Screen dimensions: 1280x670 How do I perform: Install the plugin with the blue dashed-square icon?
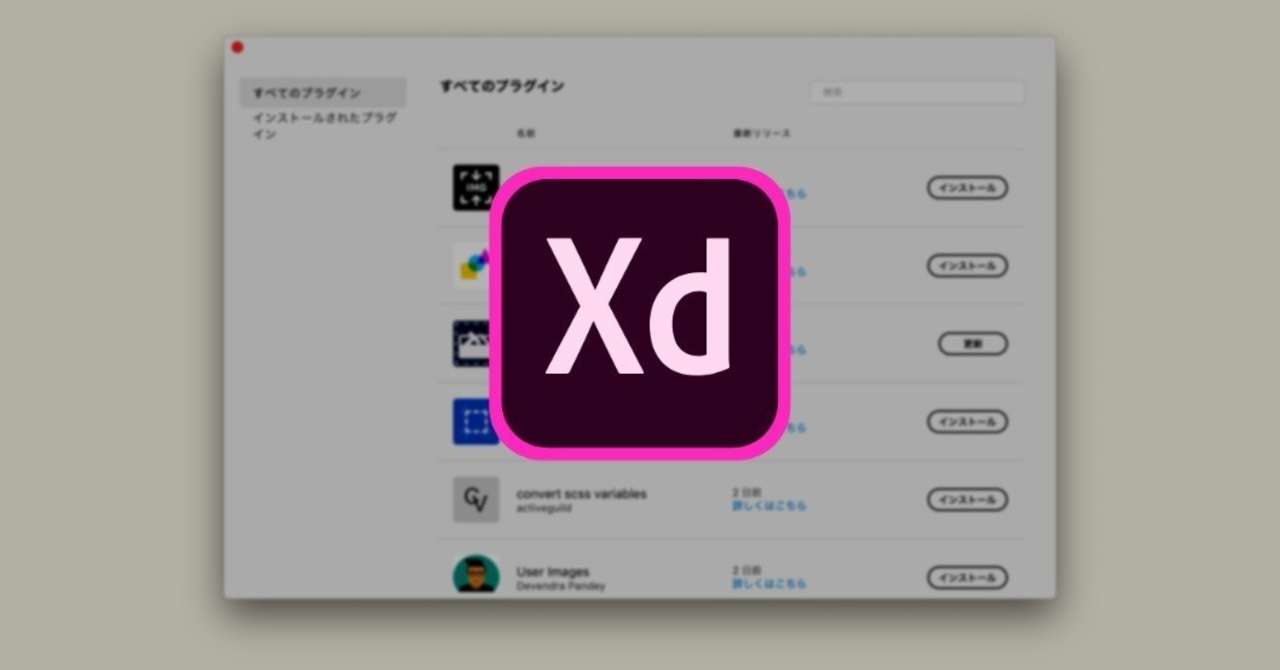(x=967, y=422)
